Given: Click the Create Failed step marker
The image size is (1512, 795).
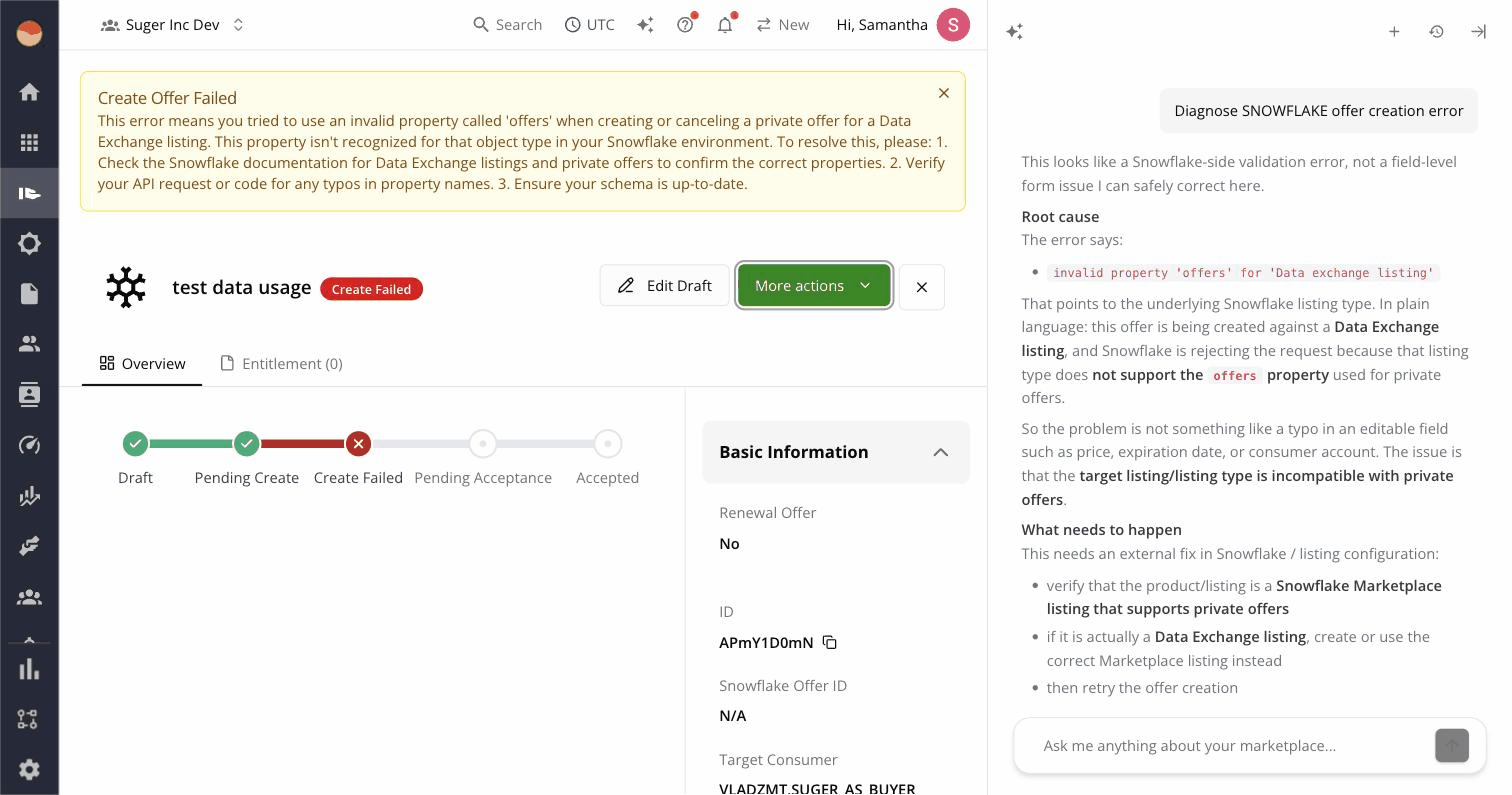Looking at the screenshot, I should 358,443.
